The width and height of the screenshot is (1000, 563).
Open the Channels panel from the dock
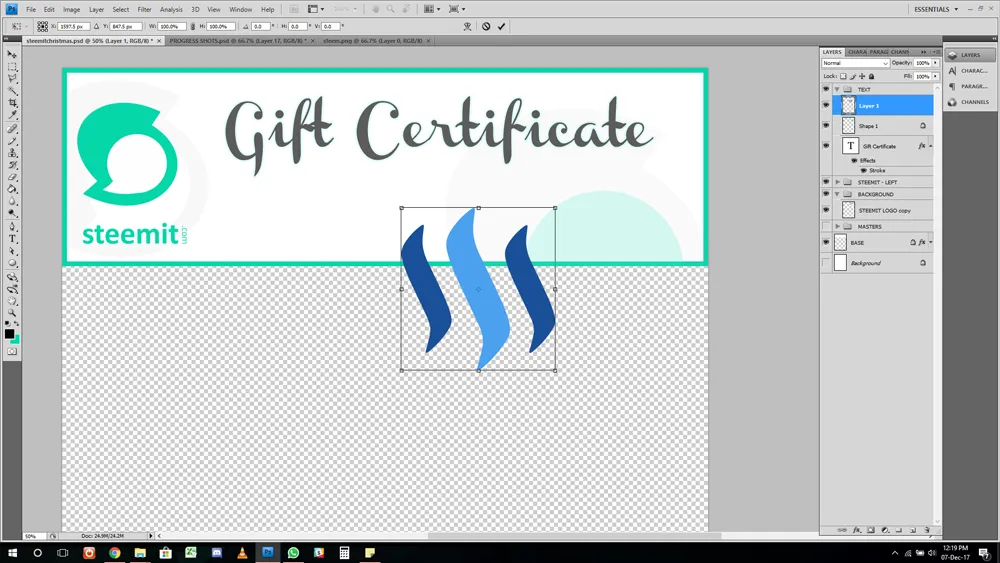tap(969, 102)
